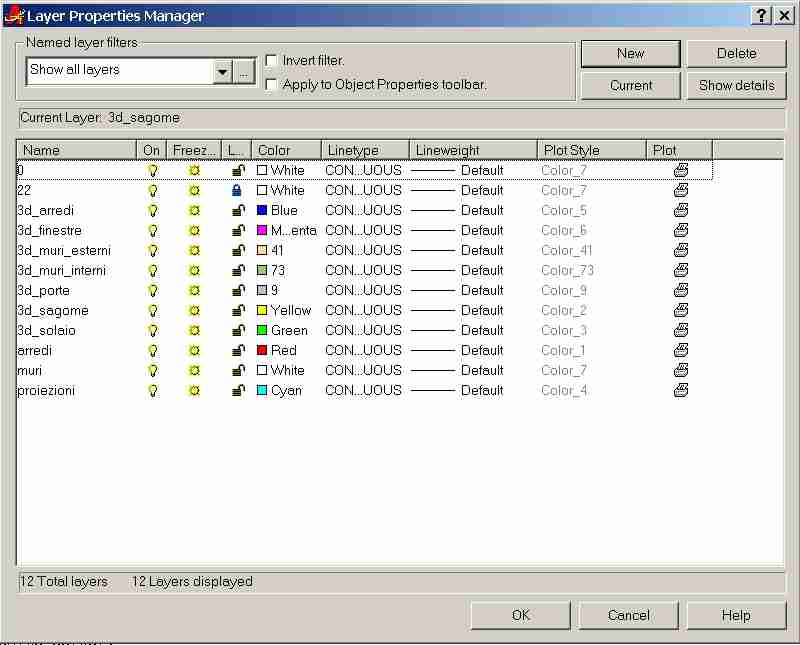Toggle the plot printer icon for layer 0
800x645 pixels.
681,170
